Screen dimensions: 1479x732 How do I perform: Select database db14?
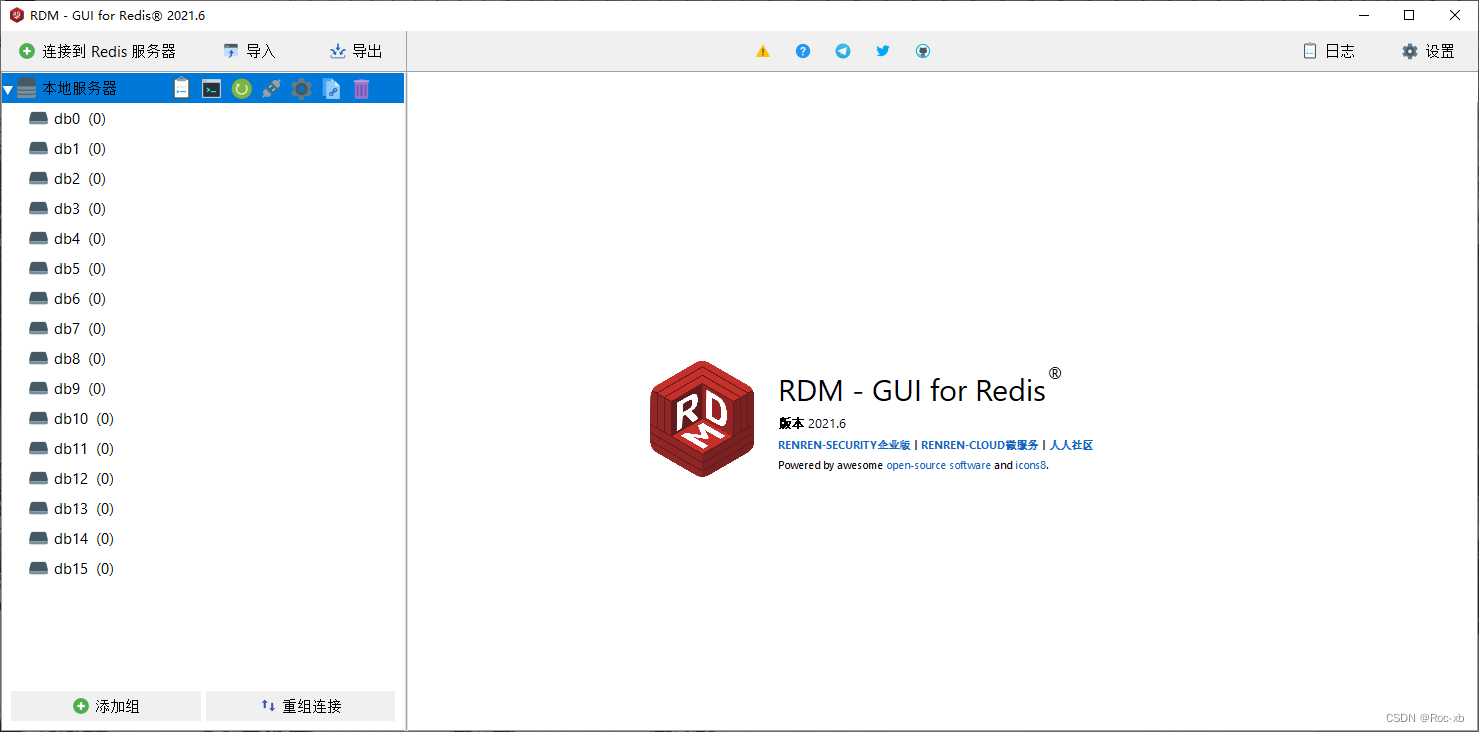[x=203, y=539]
